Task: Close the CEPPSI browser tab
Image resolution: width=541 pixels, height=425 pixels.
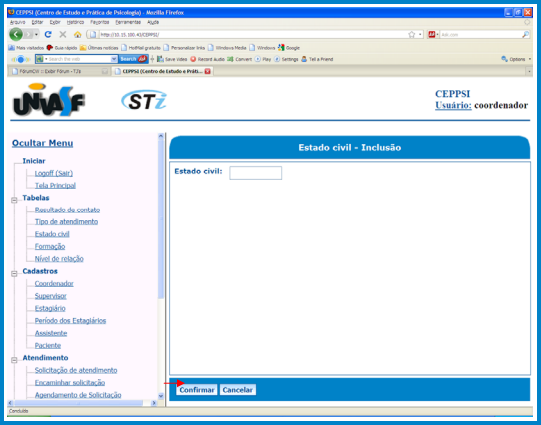Action: 207,71
